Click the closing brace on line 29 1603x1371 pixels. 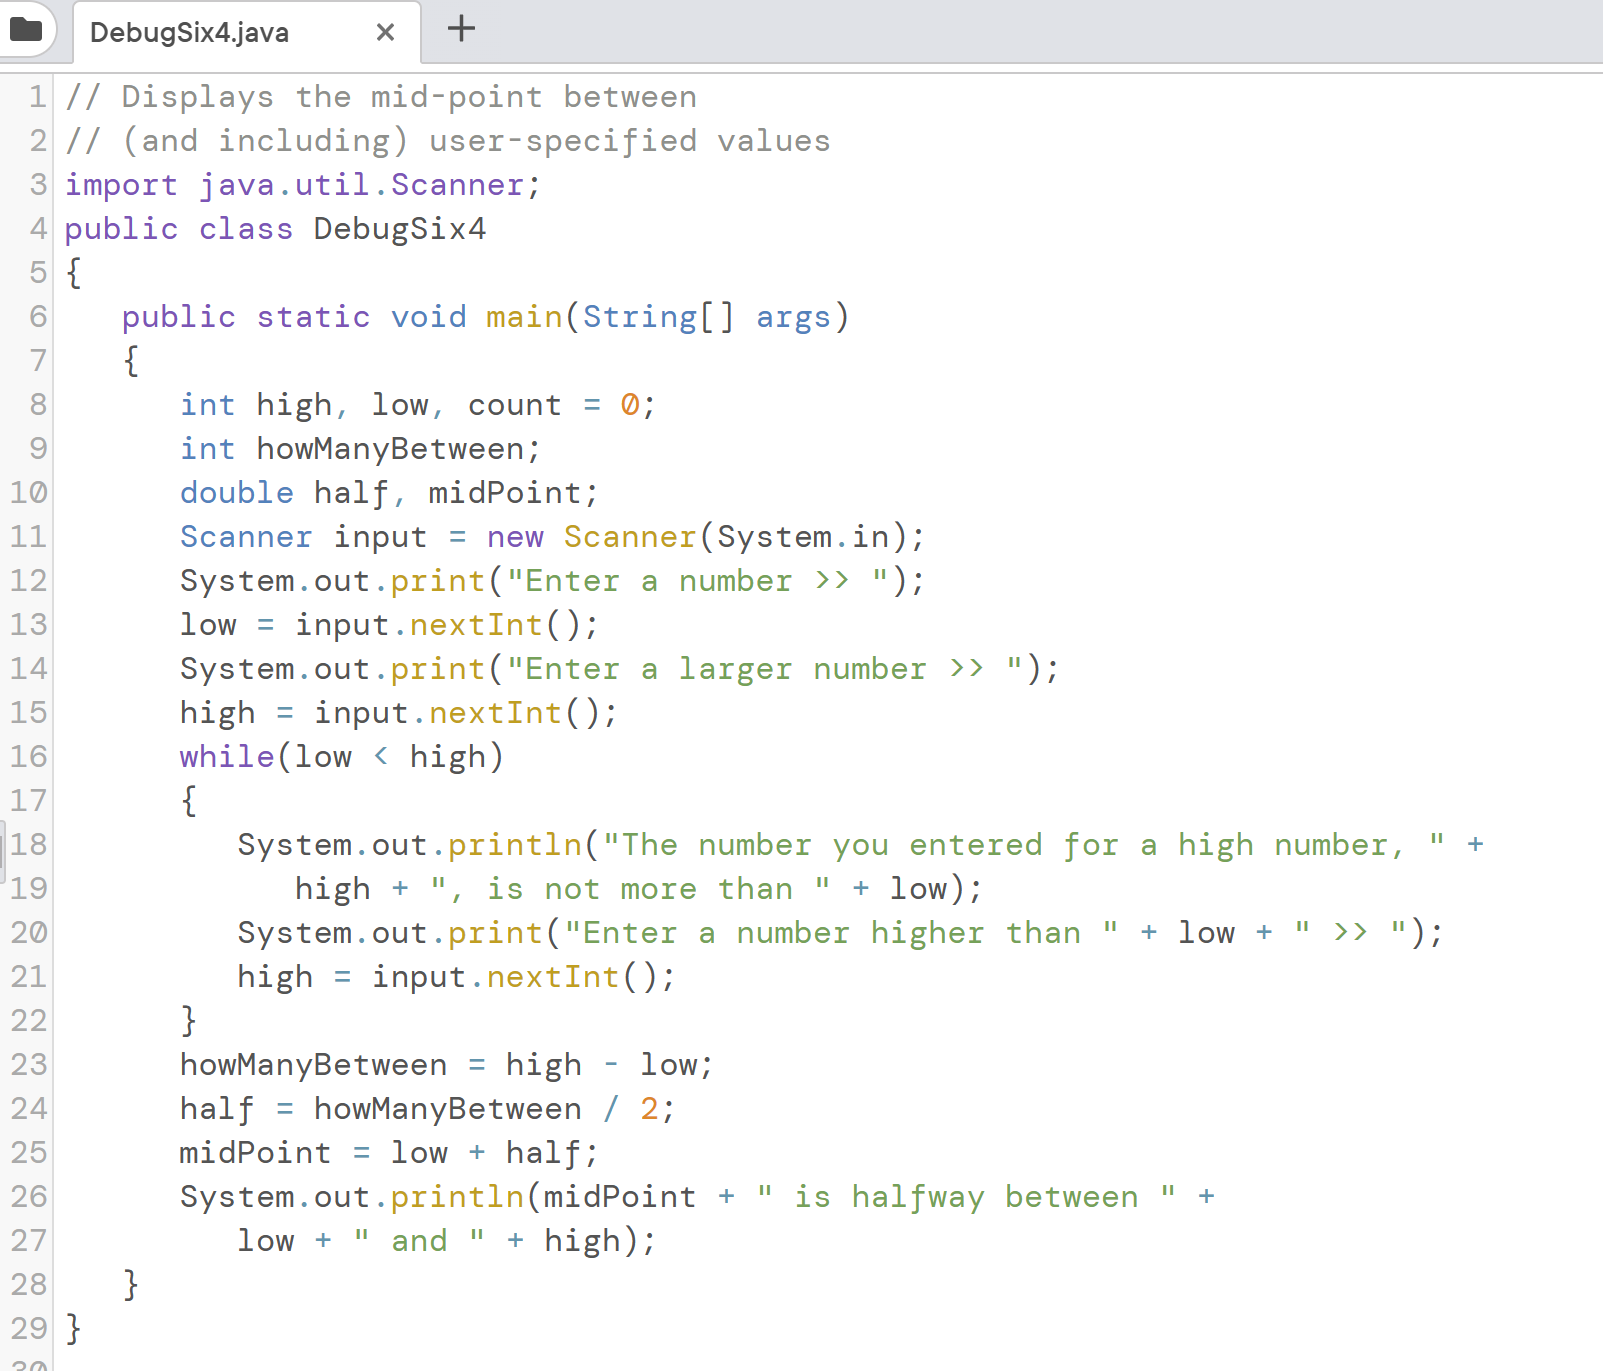(x=73, y=1328)
